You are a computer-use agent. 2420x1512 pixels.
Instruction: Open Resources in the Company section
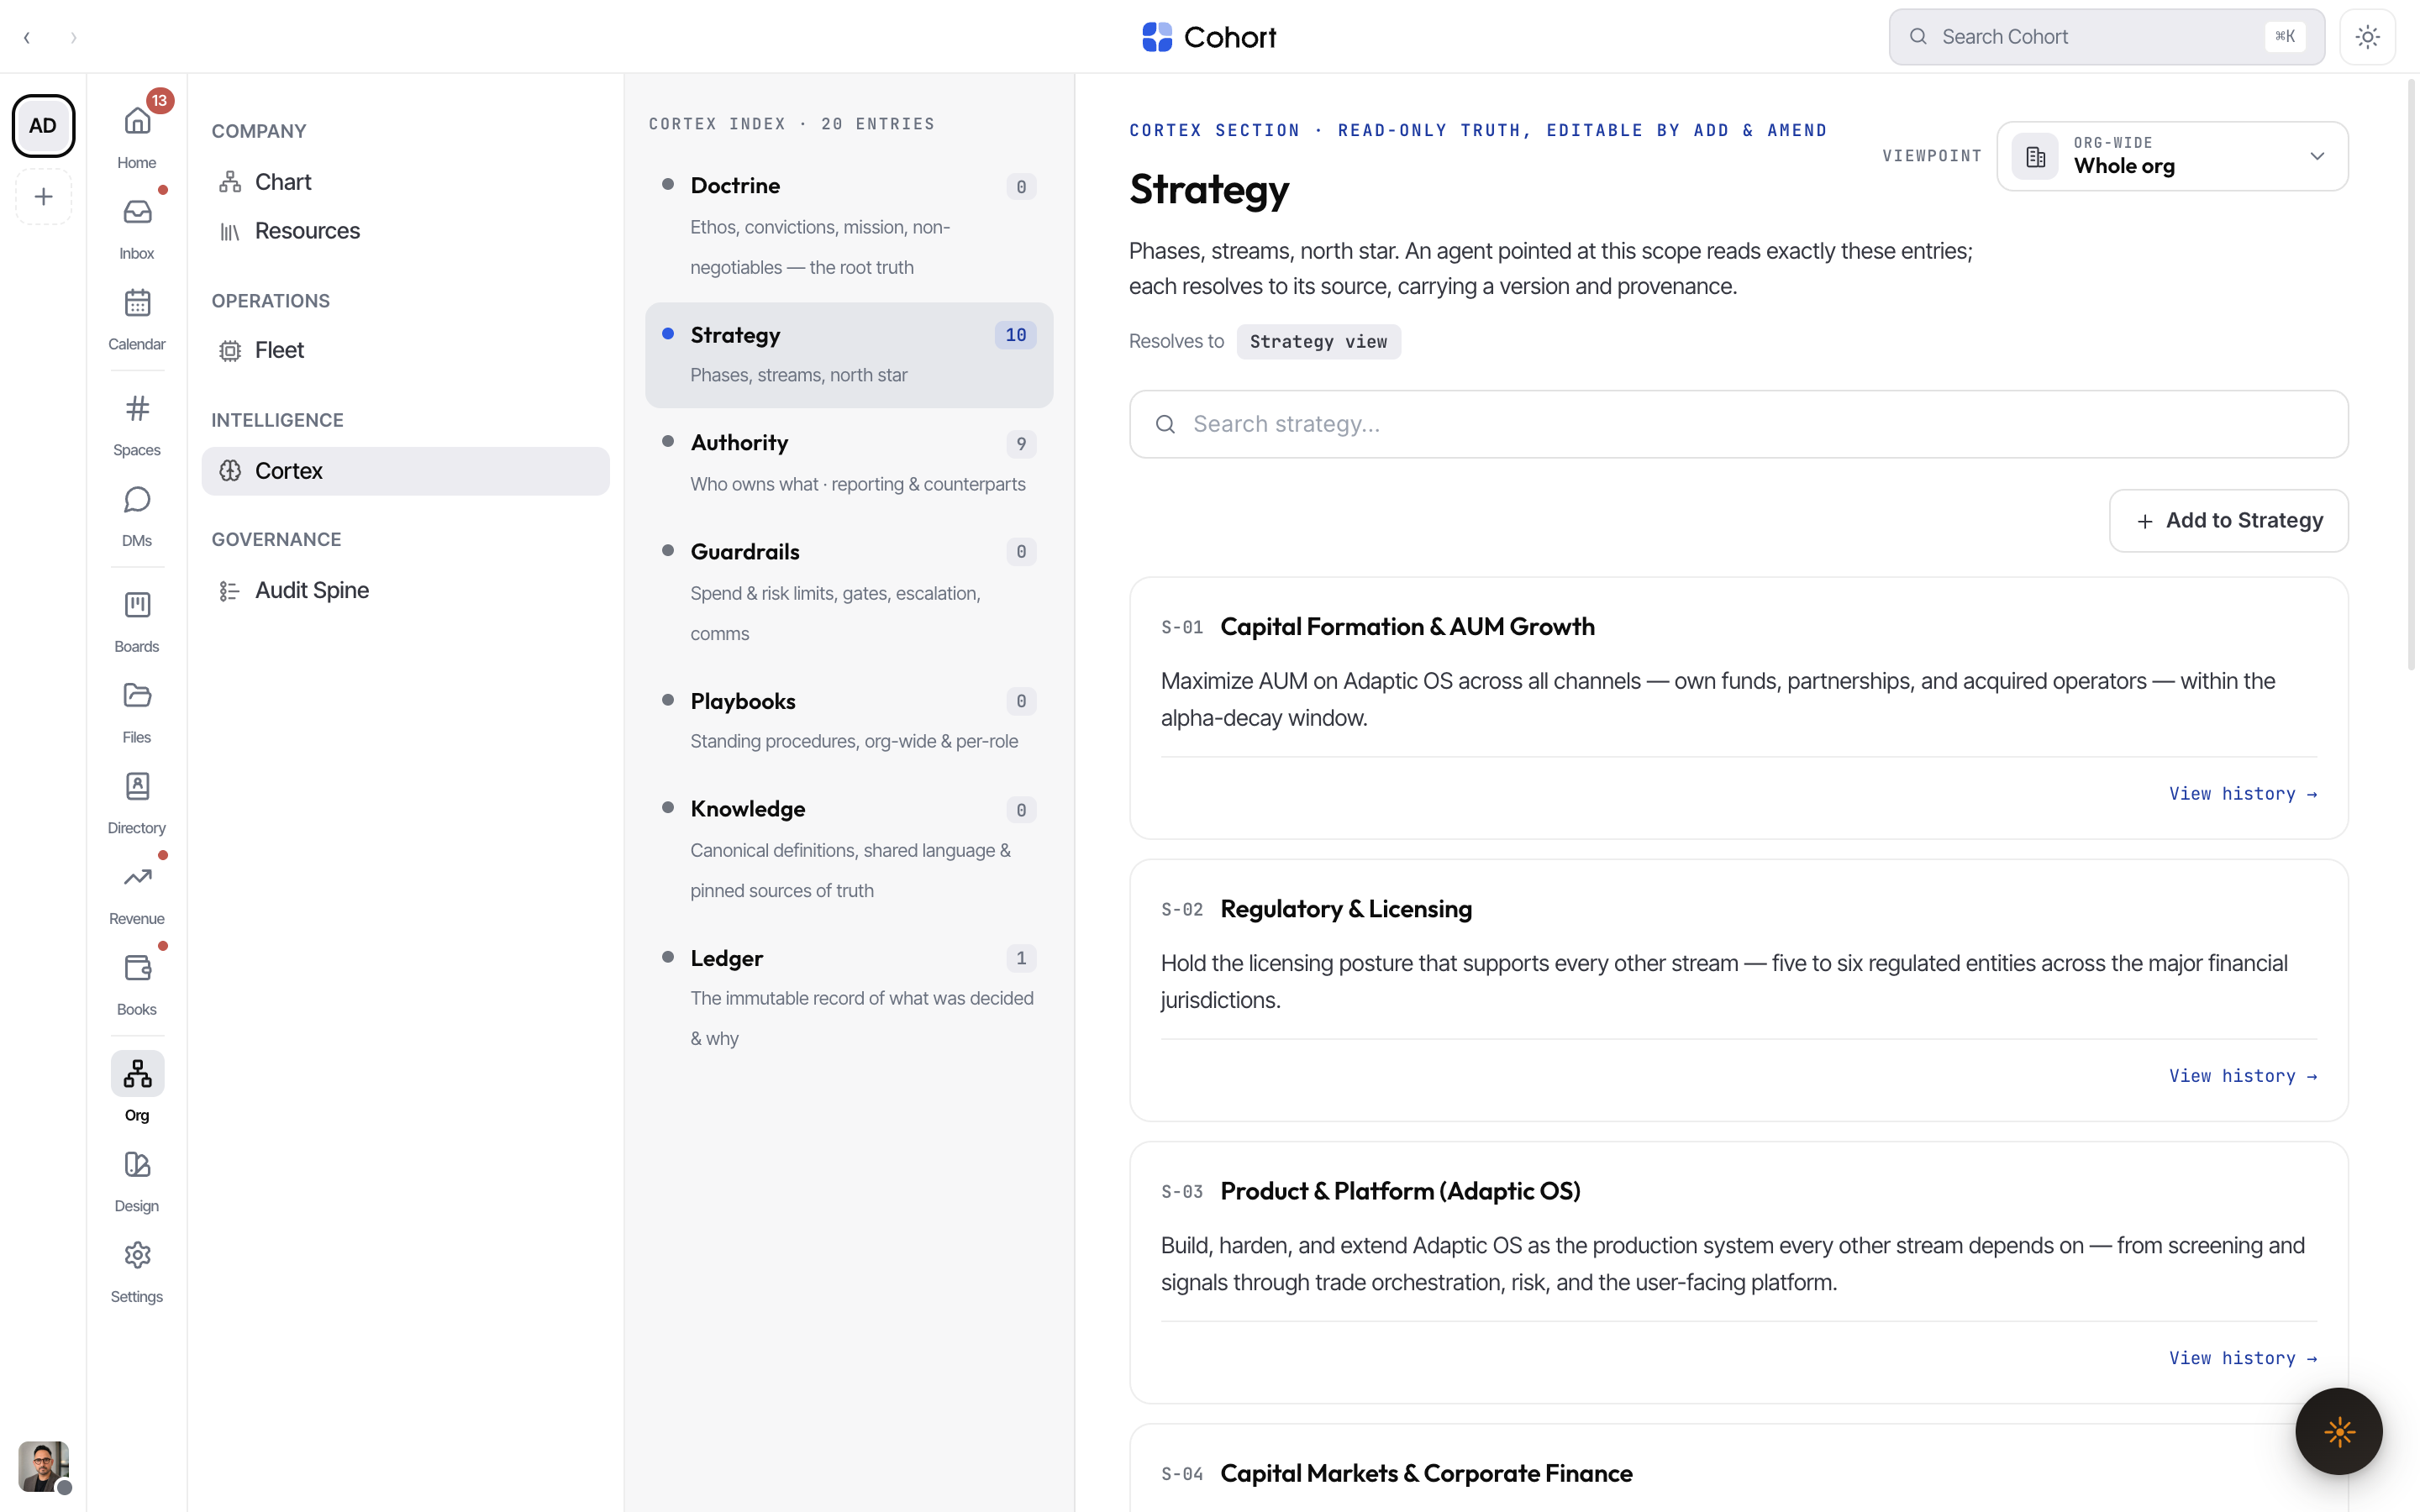405,231
